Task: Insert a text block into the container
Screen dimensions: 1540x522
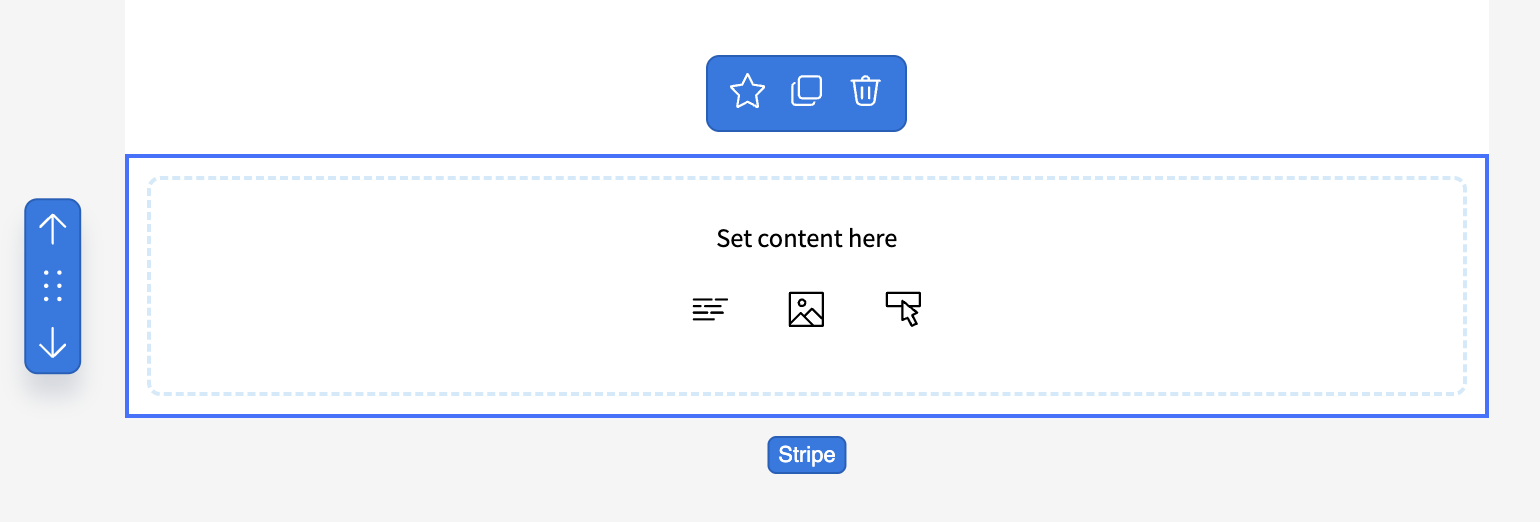Action: coord(710,310)
